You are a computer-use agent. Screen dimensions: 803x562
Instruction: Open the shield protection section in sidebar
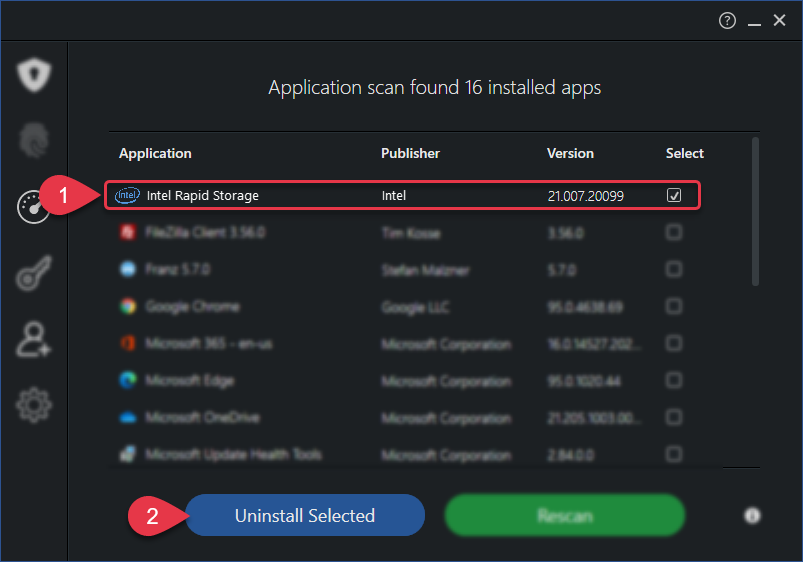pos(34,75)
